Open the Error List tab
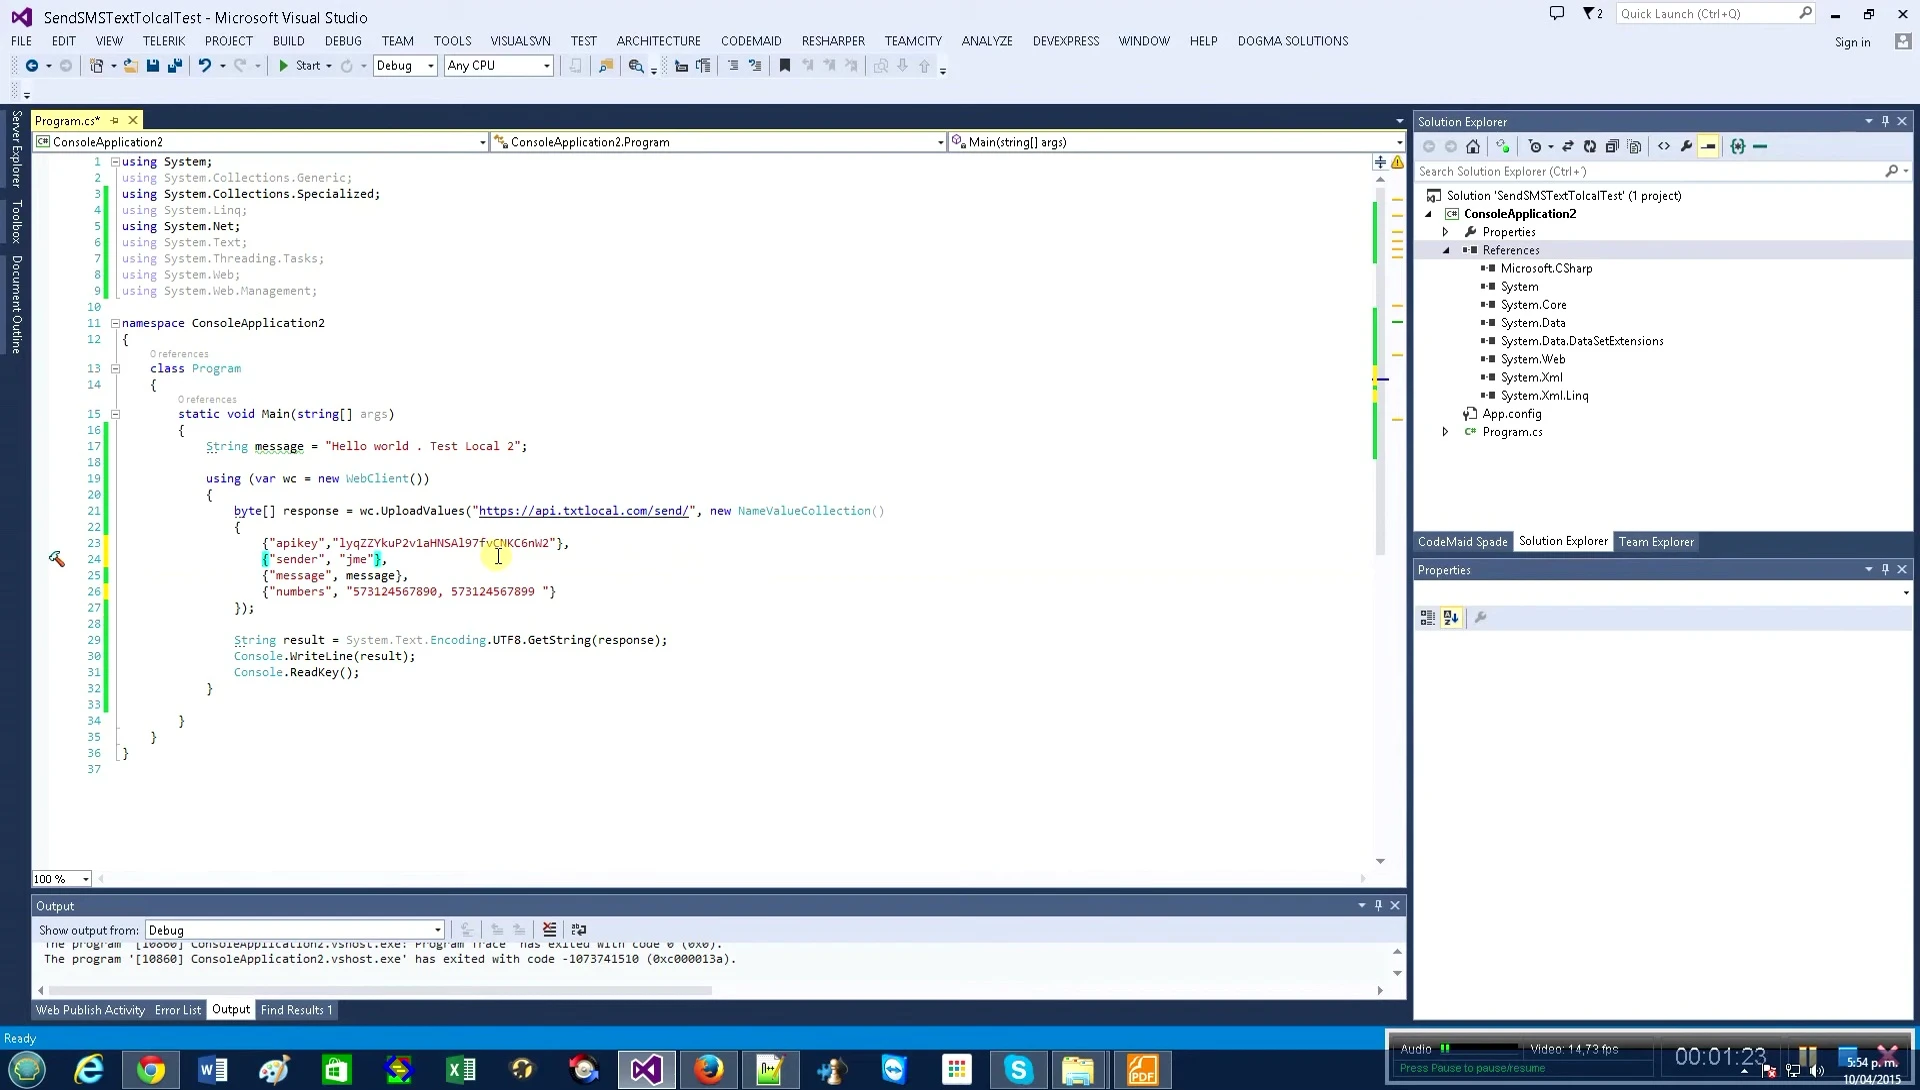This screenshot has width=1920, height=1090. click(x=178, y=1010)
